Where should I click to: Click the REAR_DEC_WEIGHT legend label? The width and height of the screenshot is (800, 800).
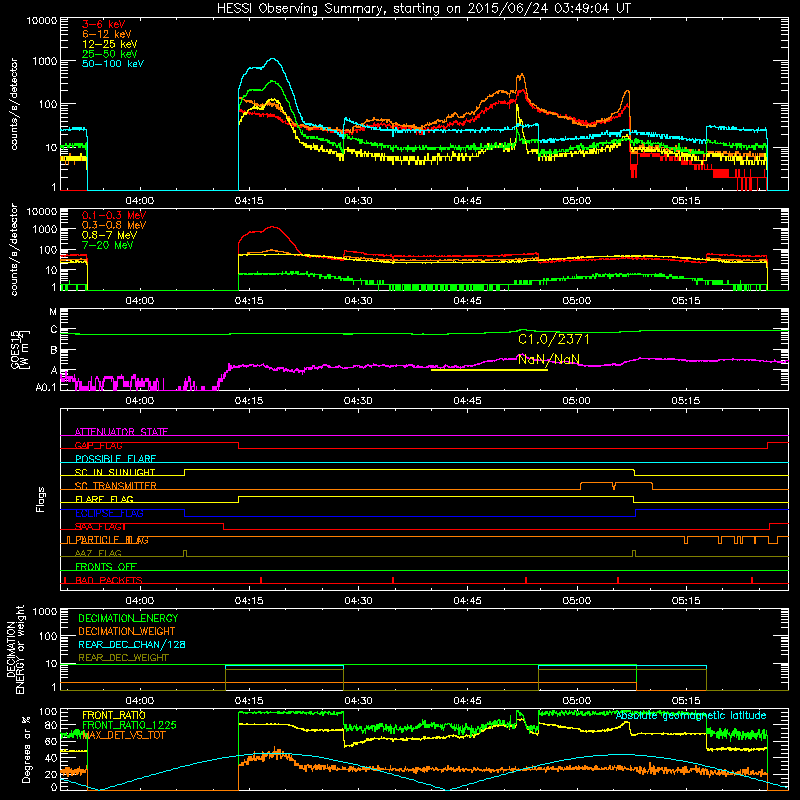pyautogui.click(x=123, y=658)
